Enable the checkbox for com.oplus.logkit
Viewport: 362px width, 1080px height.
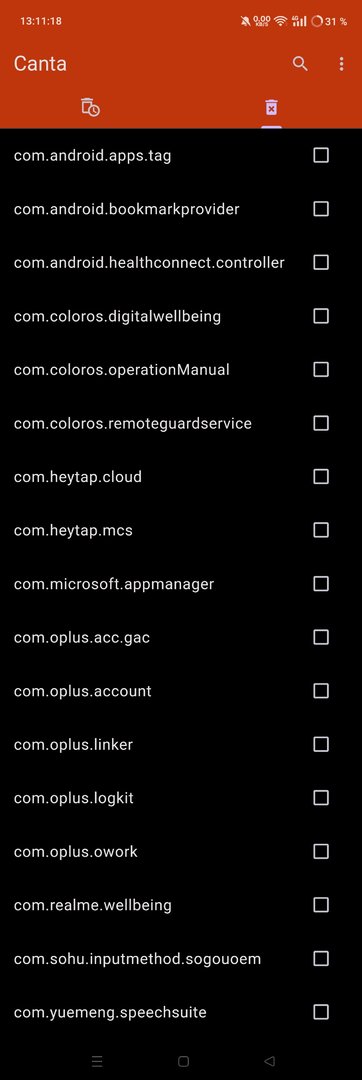coord(321,798)
